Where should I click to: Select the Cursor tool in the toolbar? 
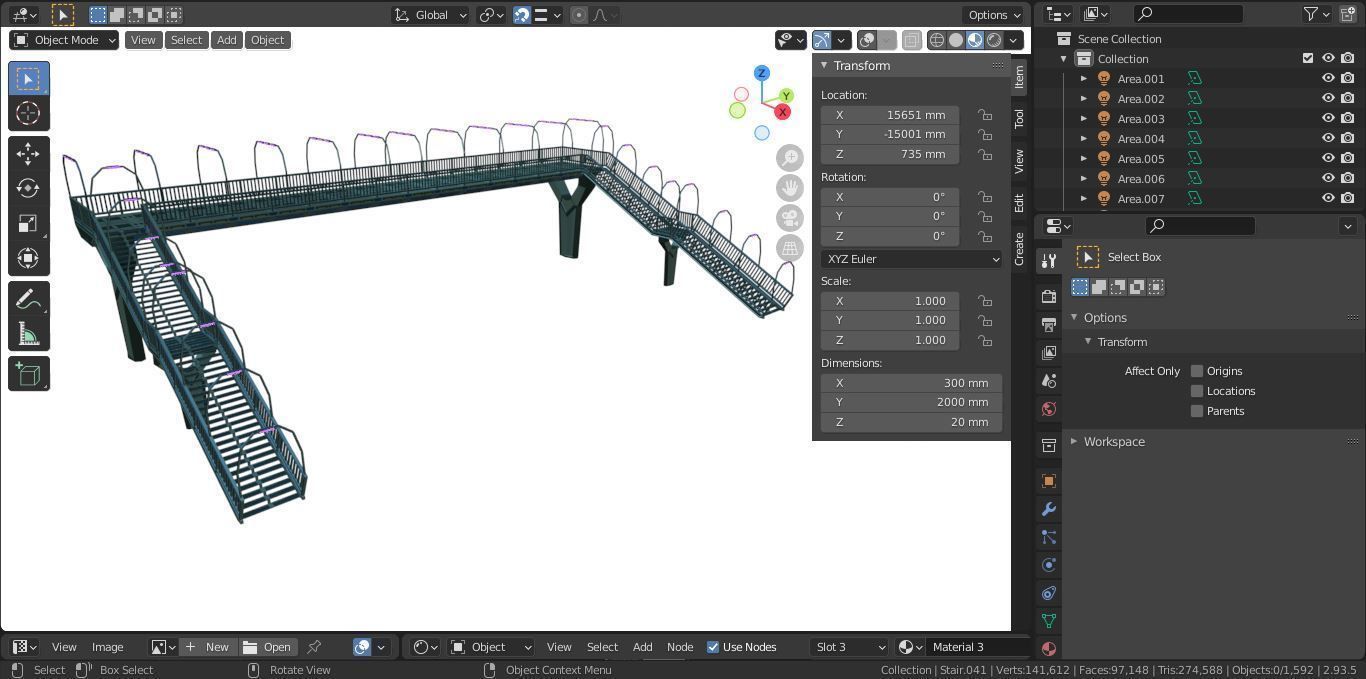28,113
